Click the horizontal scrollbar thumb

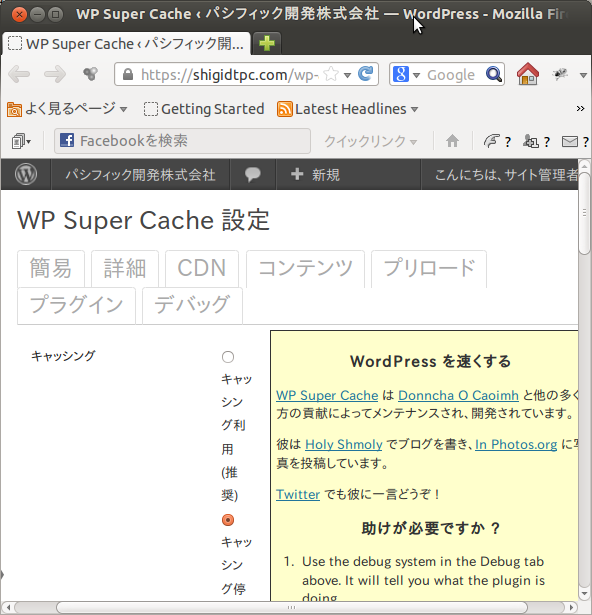[291, 608]
